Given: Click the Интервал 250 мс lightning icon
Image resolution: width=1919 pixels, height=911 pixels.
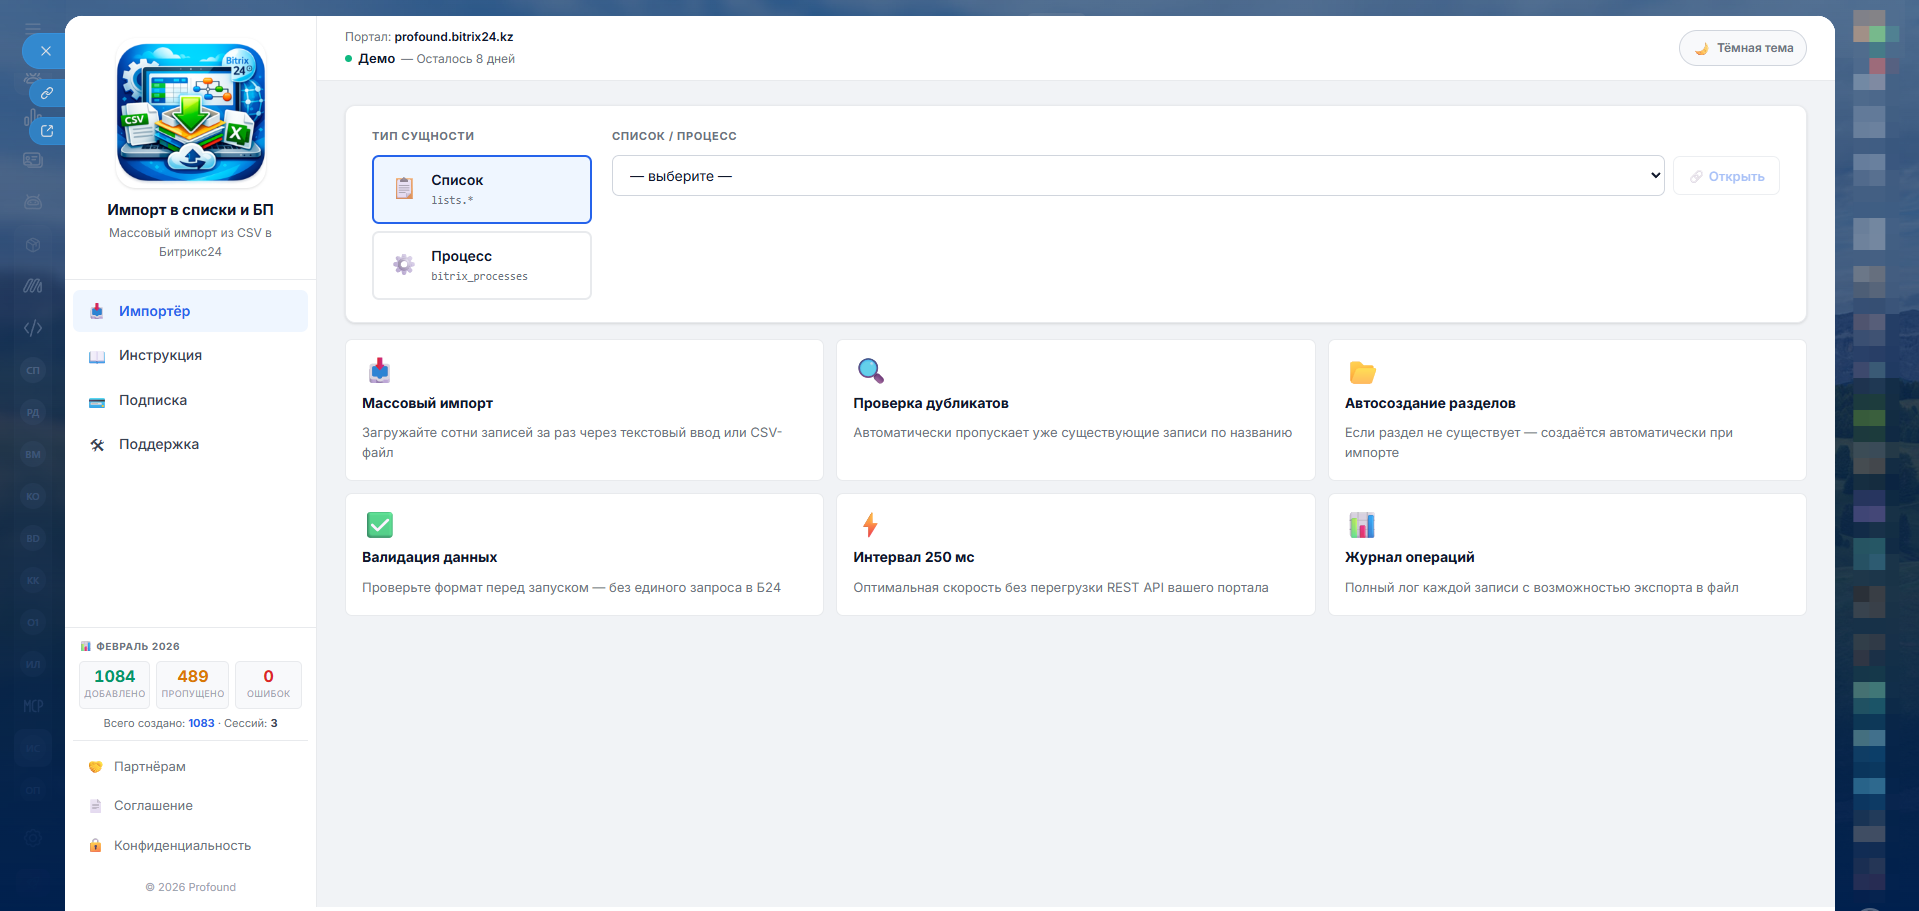Looking at the screenshot, I should click(870, 525).
